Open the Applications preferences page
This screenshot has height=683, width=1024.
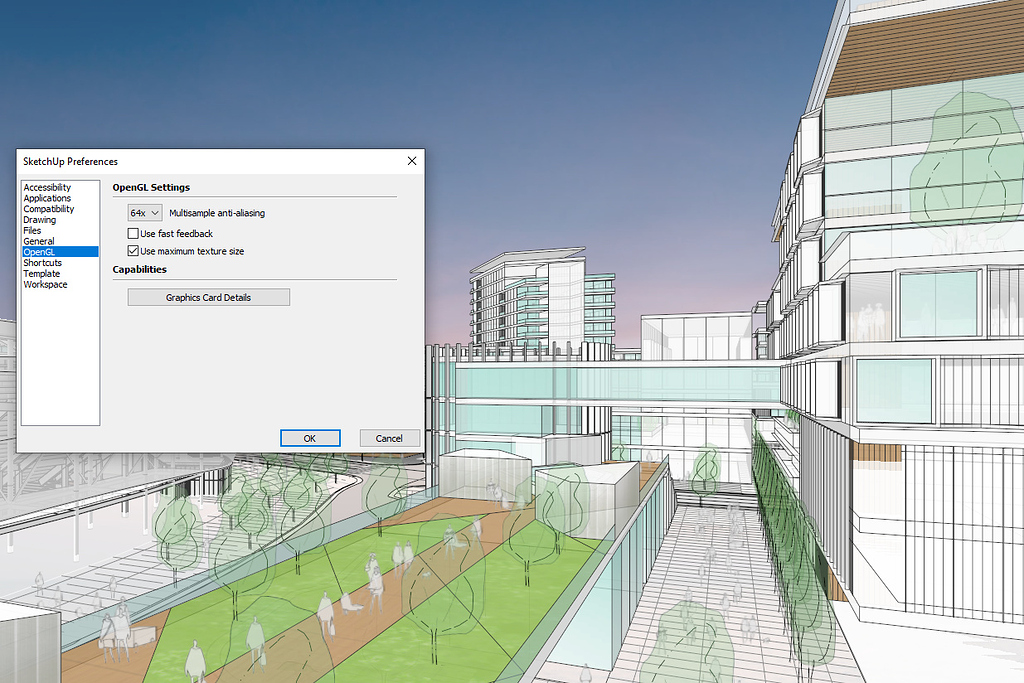[47, 198]
